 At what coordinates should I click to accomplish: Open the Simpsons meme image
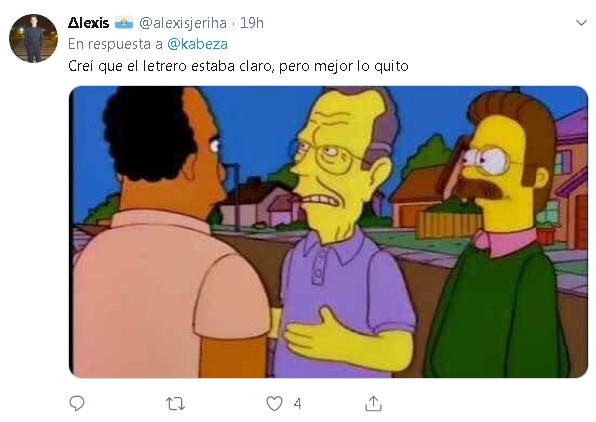(x=328, y=232)
